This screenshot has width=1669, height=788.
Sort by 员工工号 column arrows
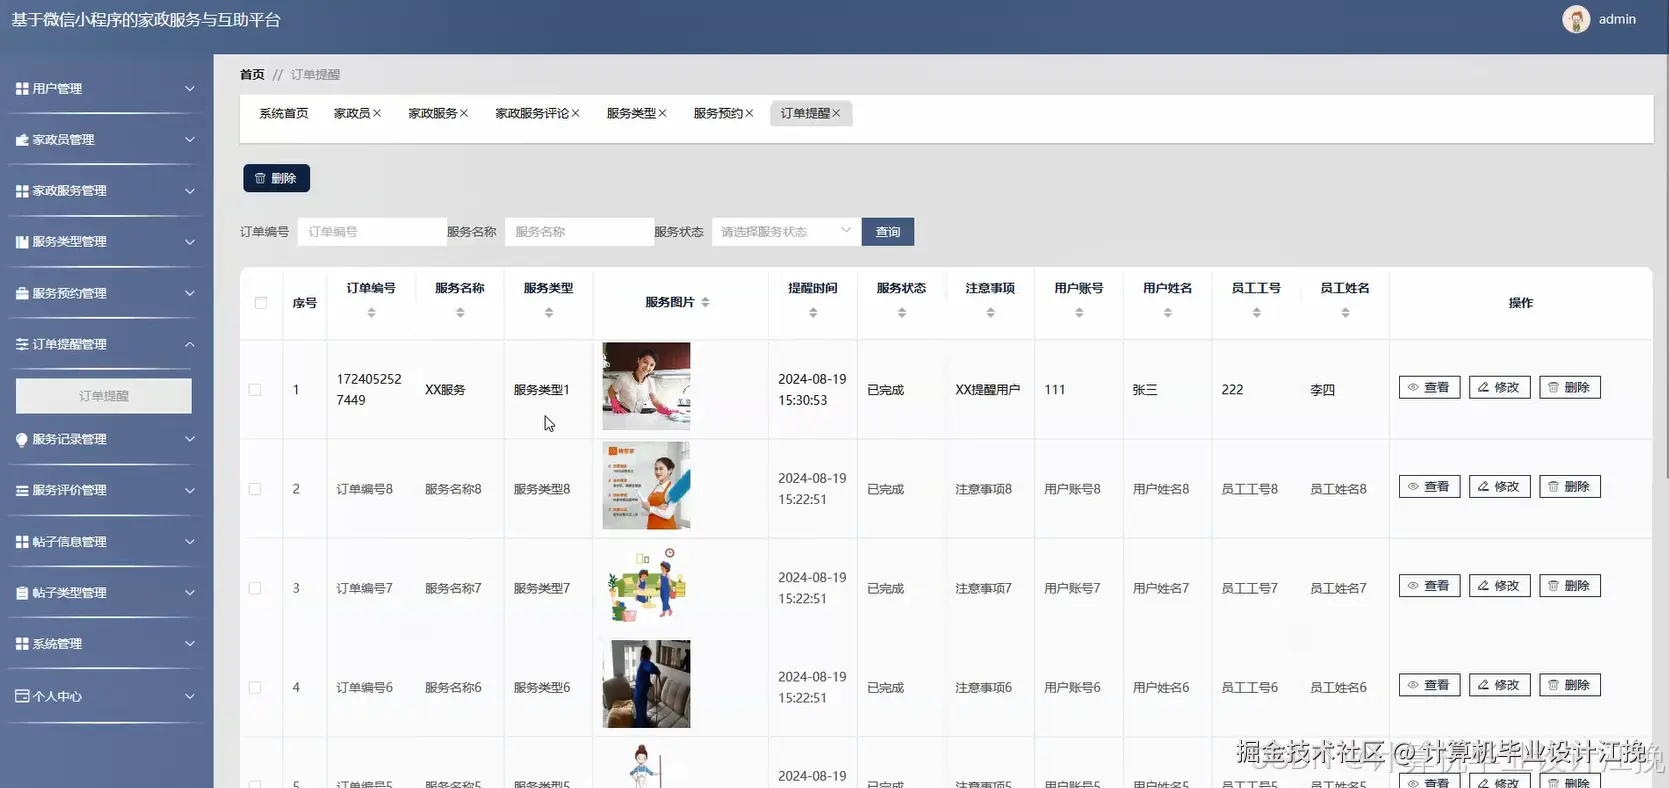point(1257,313)
